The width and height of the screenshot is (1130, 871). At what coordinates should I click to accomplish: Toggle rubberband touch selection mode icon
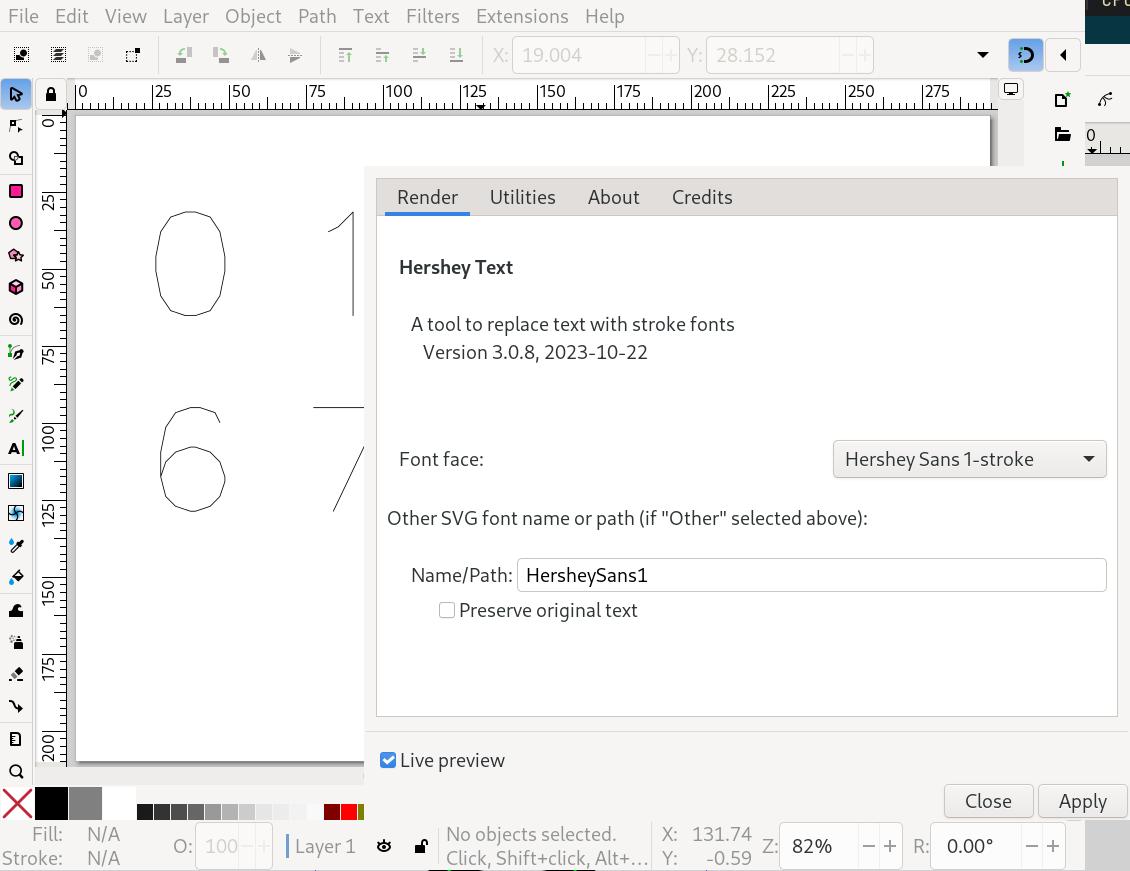[x=132, y=55]
